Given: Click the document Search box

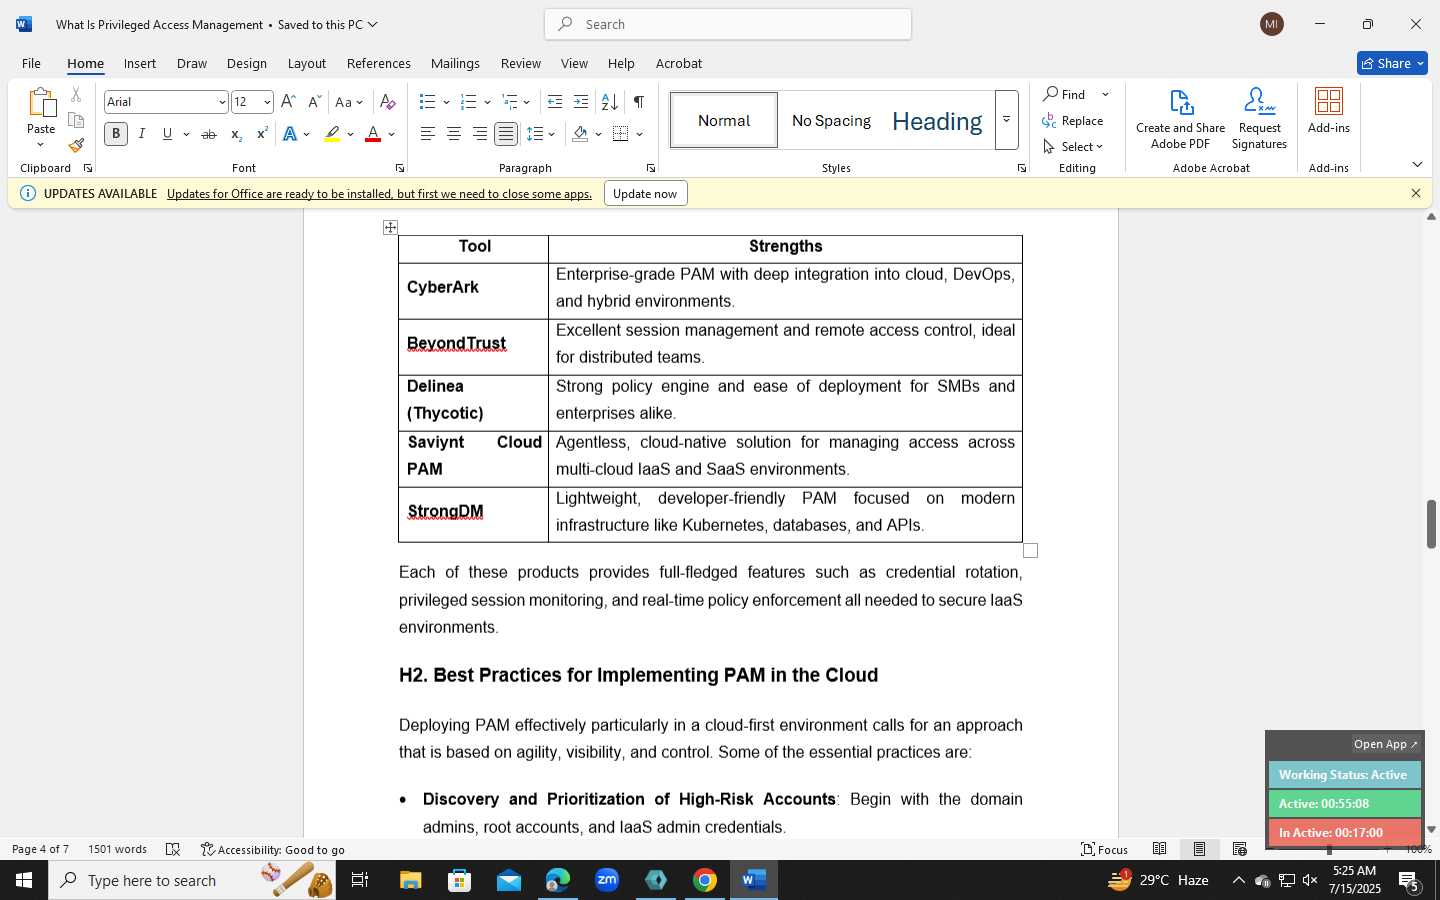Looking at the screenshot, I should coord(728,24).
